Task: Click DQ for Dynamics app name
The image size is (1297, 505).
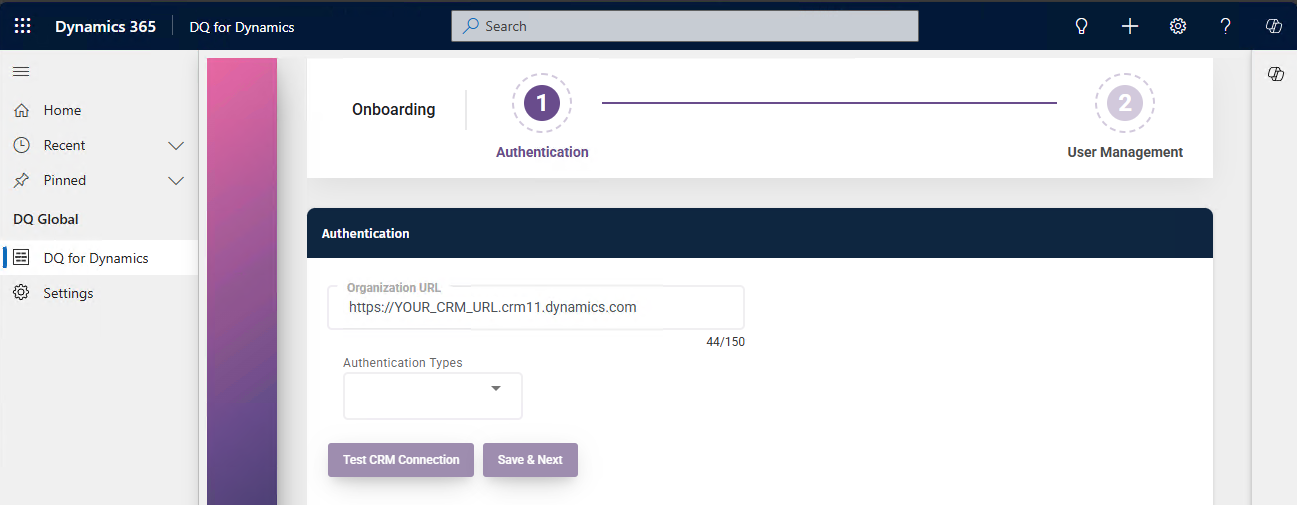Action: [242, 27]
